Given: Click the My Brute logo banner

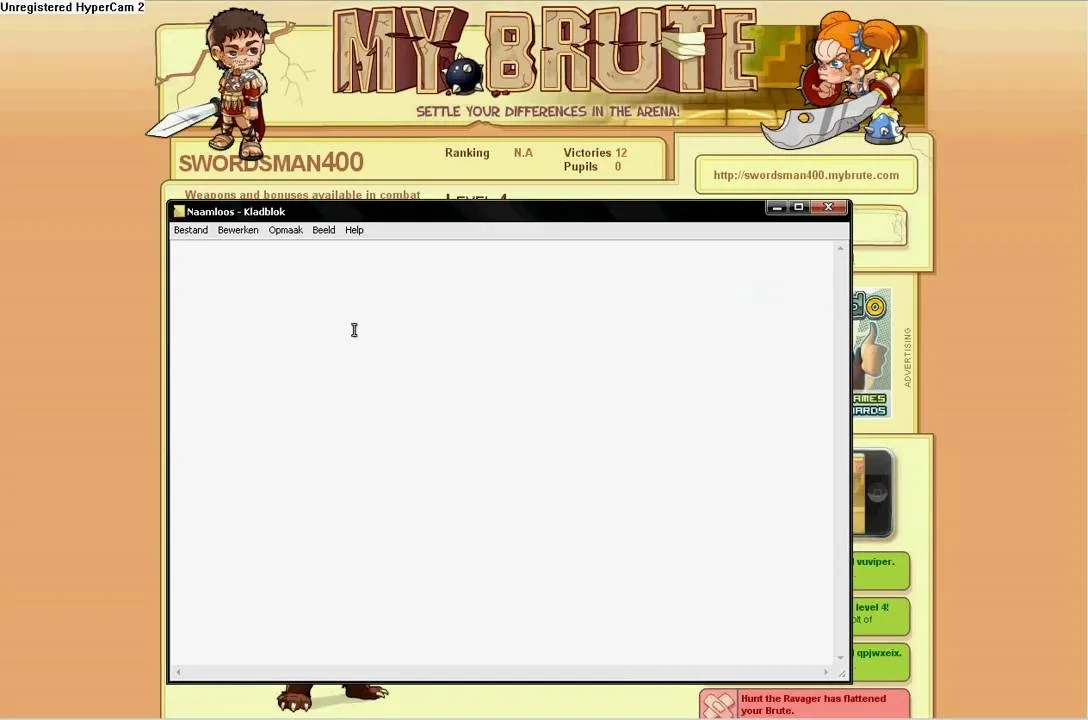Looking at the screenshot, I should pos(543,52).
